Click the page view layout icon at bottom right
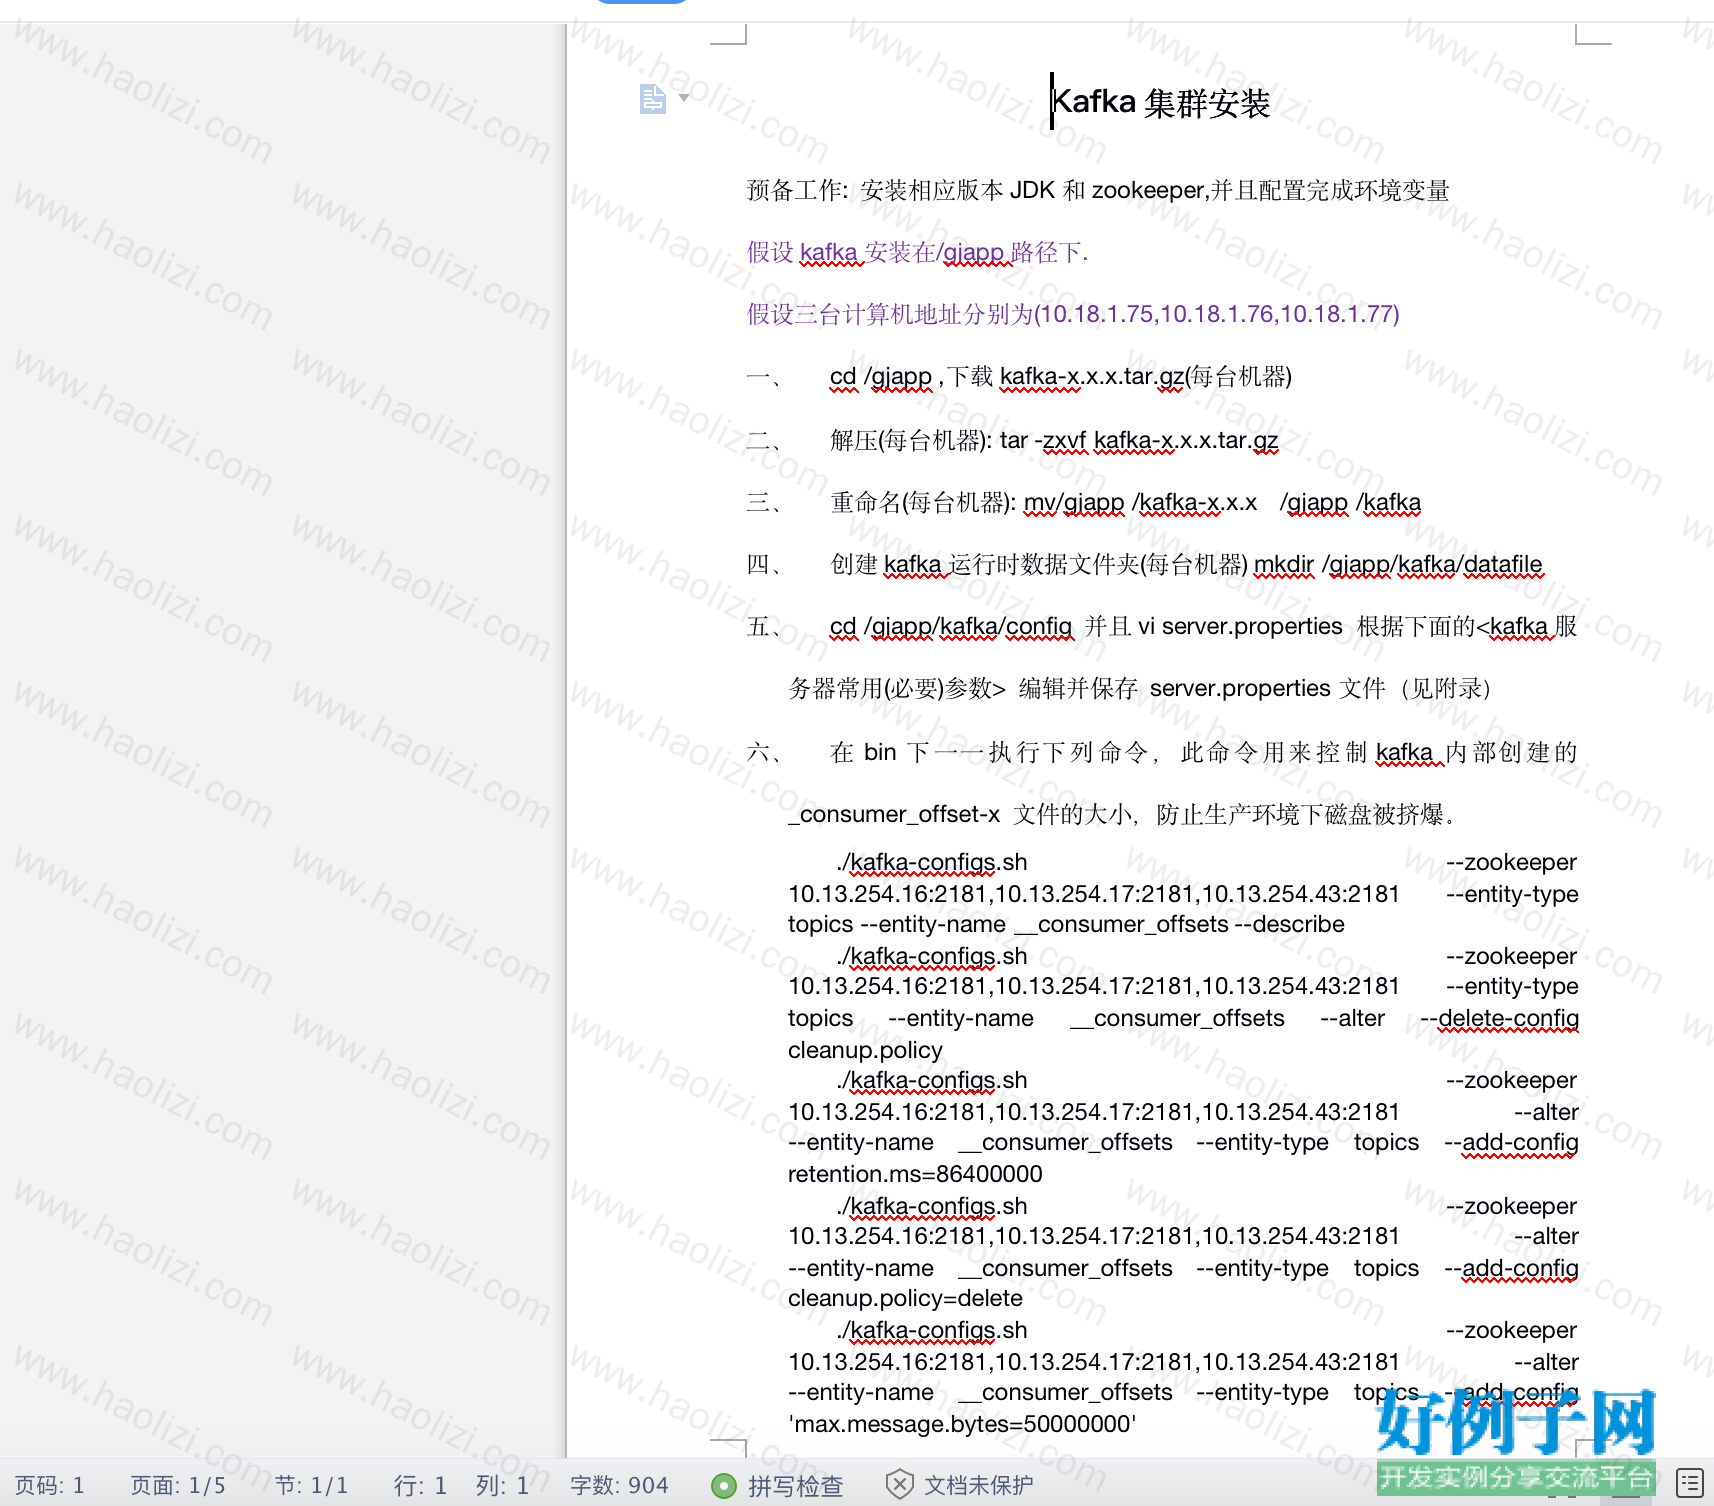The height and width of the screenshot is (1506, 1714). (x=1690, y=1483)
